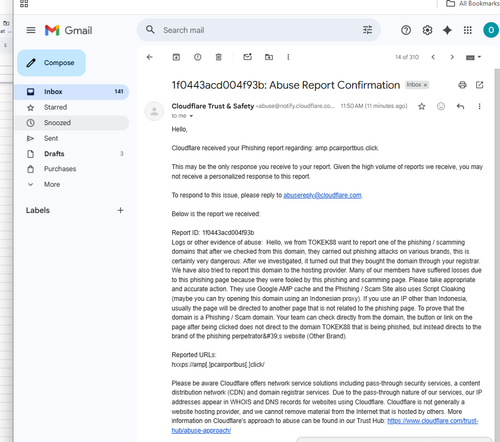This screenshot has height=442, width=500.
Task: Move email to a folder
Action: pos(269,57)
